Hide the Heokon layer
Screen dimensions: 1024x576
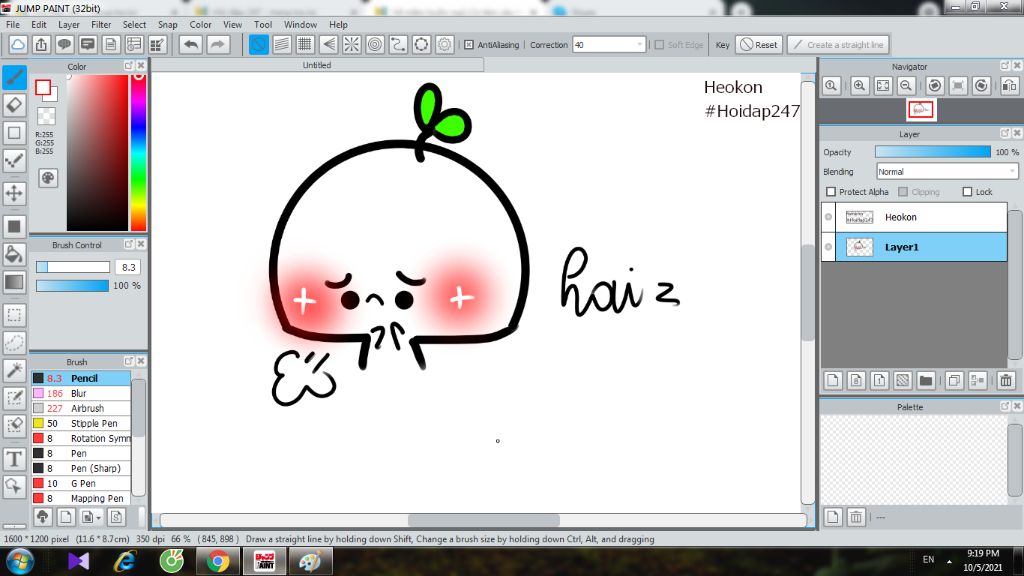[828, 217]
